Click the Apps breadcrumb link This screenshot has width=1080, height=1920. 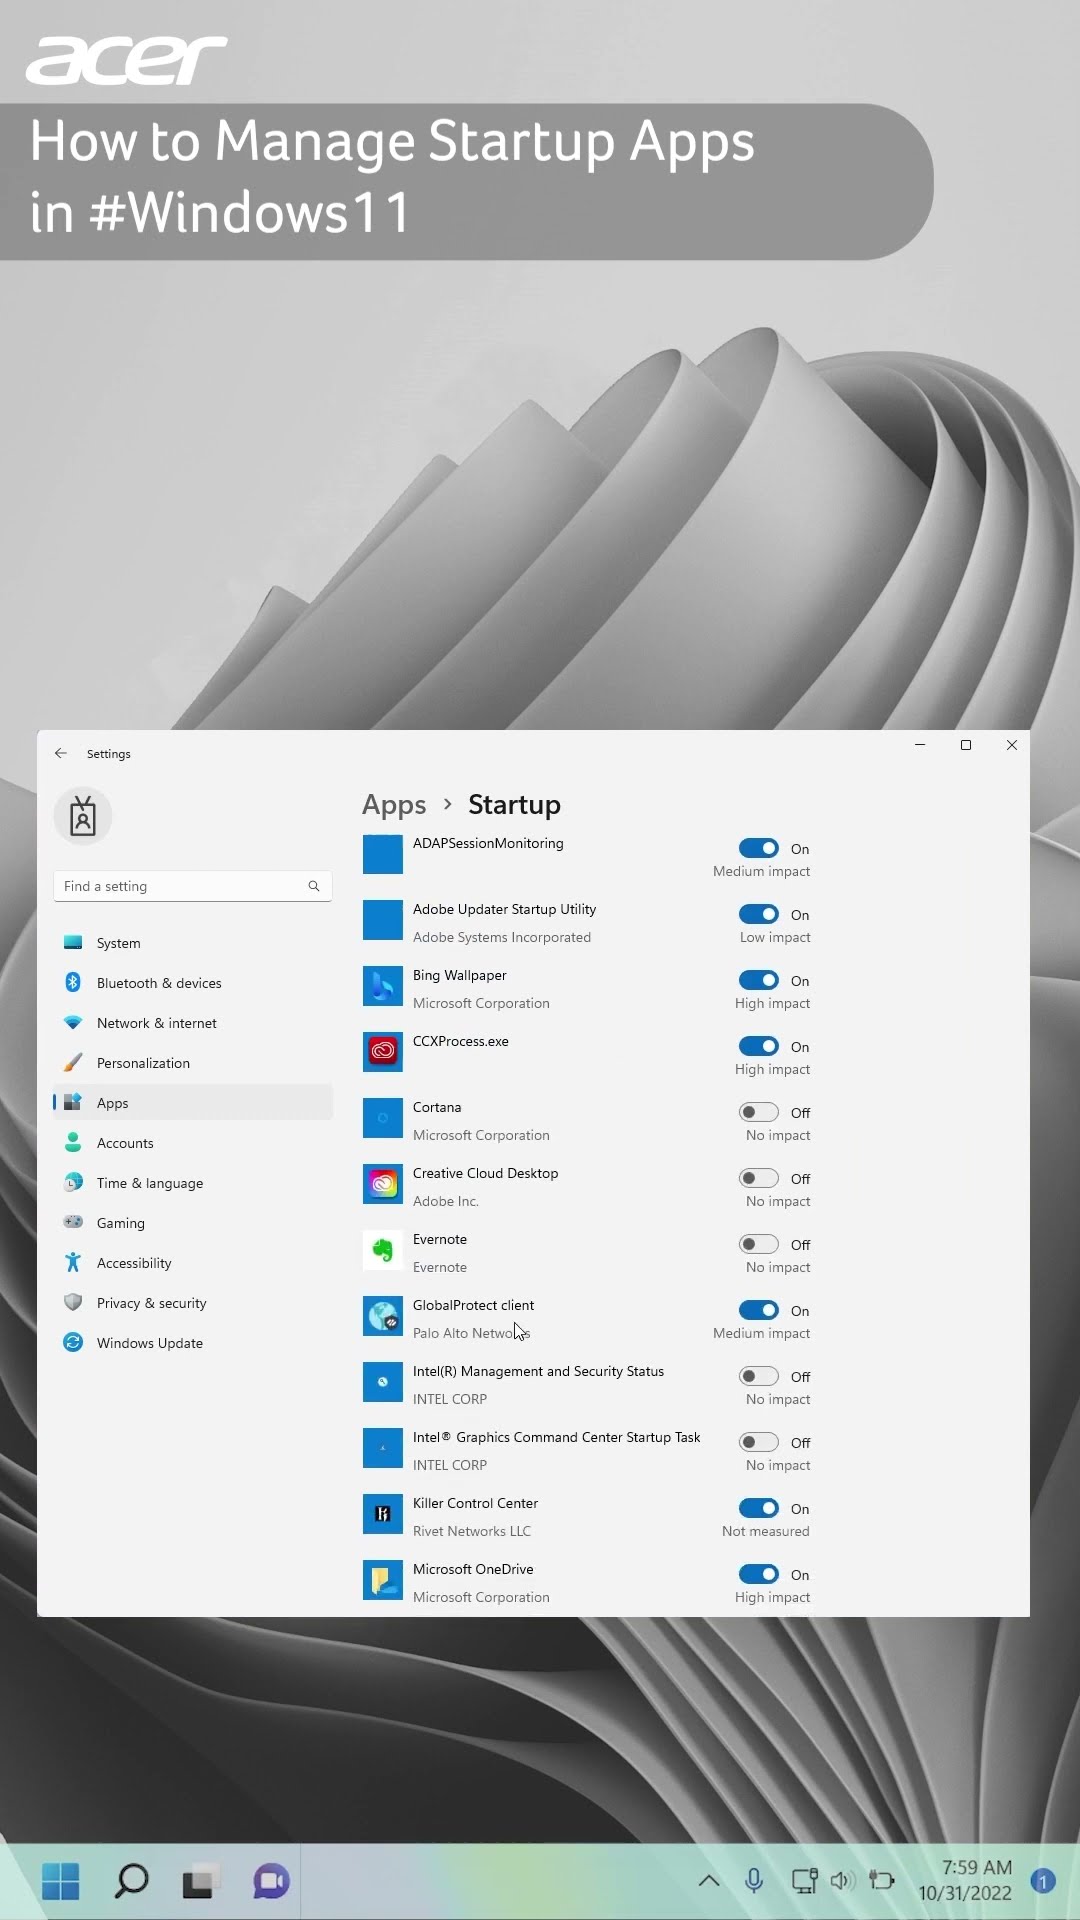[x=394, y=805]
